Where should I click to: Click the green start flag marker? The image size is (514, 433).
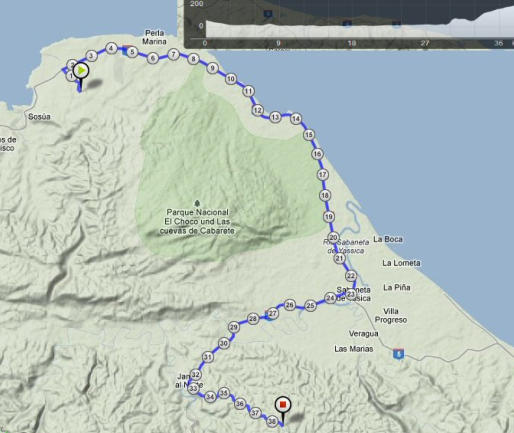click(81, 70)
